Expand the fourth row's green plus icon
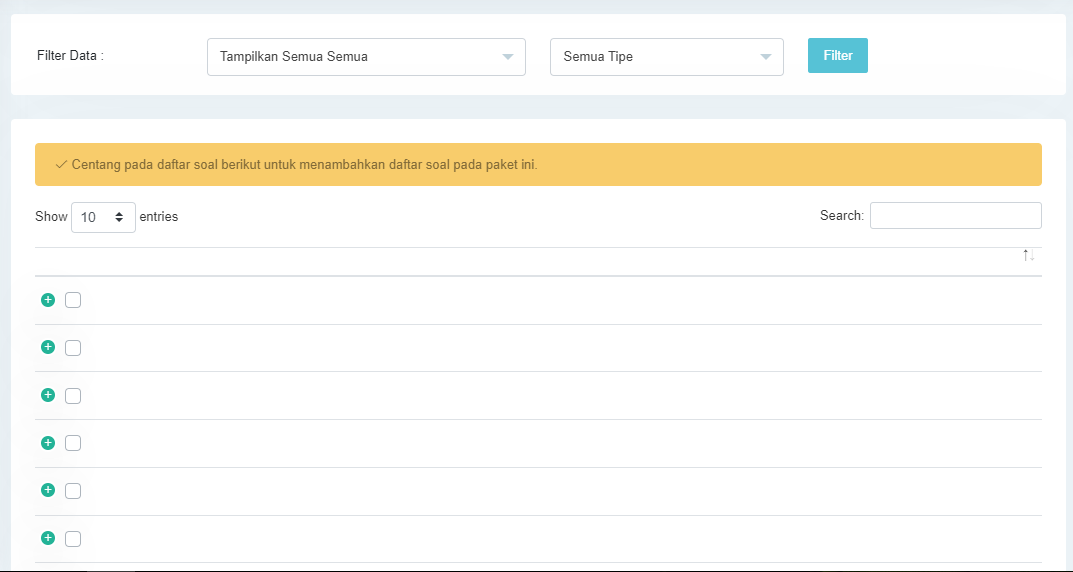 click(x=47, y=443)
